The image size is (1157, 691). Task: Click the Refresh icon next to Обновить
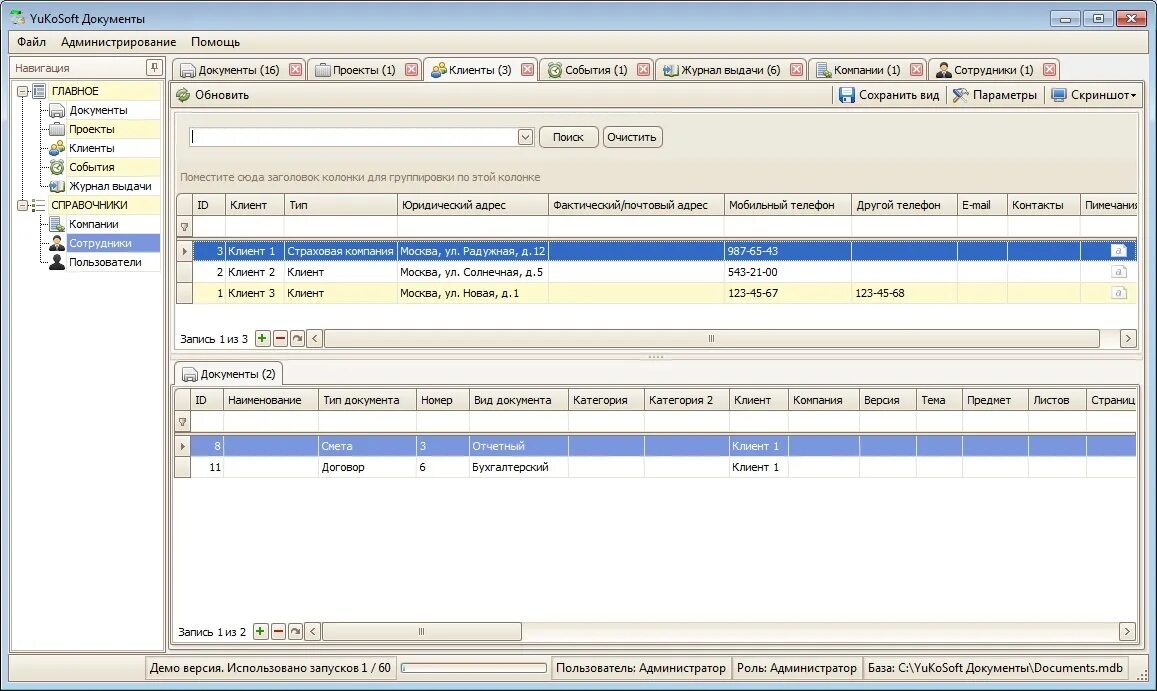click(x=183, y=95)
